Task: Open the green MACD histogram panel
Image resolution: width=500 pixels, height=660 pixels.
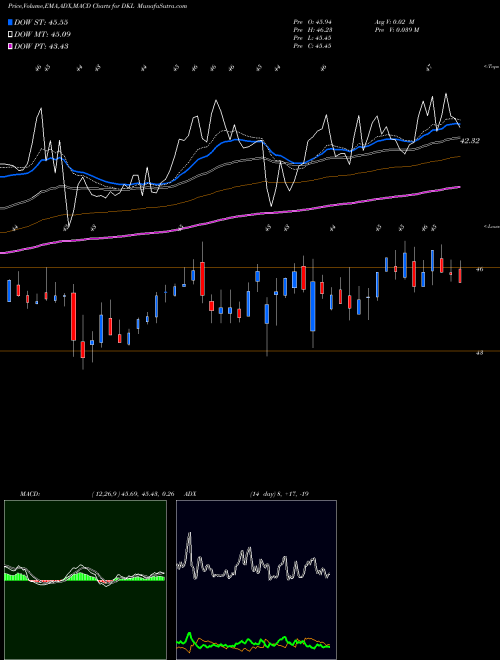Action: coord(85,580)
